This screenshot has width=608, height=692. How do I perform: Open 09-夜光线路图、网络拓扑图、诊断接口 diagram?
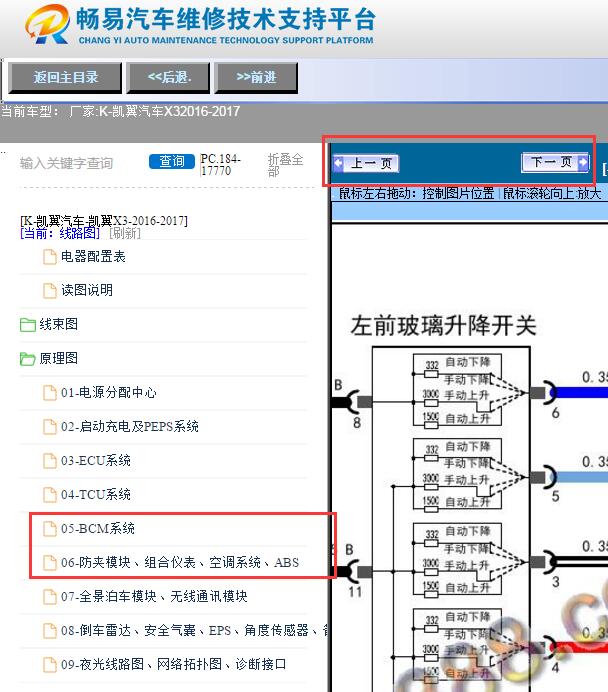click(173, 664)
